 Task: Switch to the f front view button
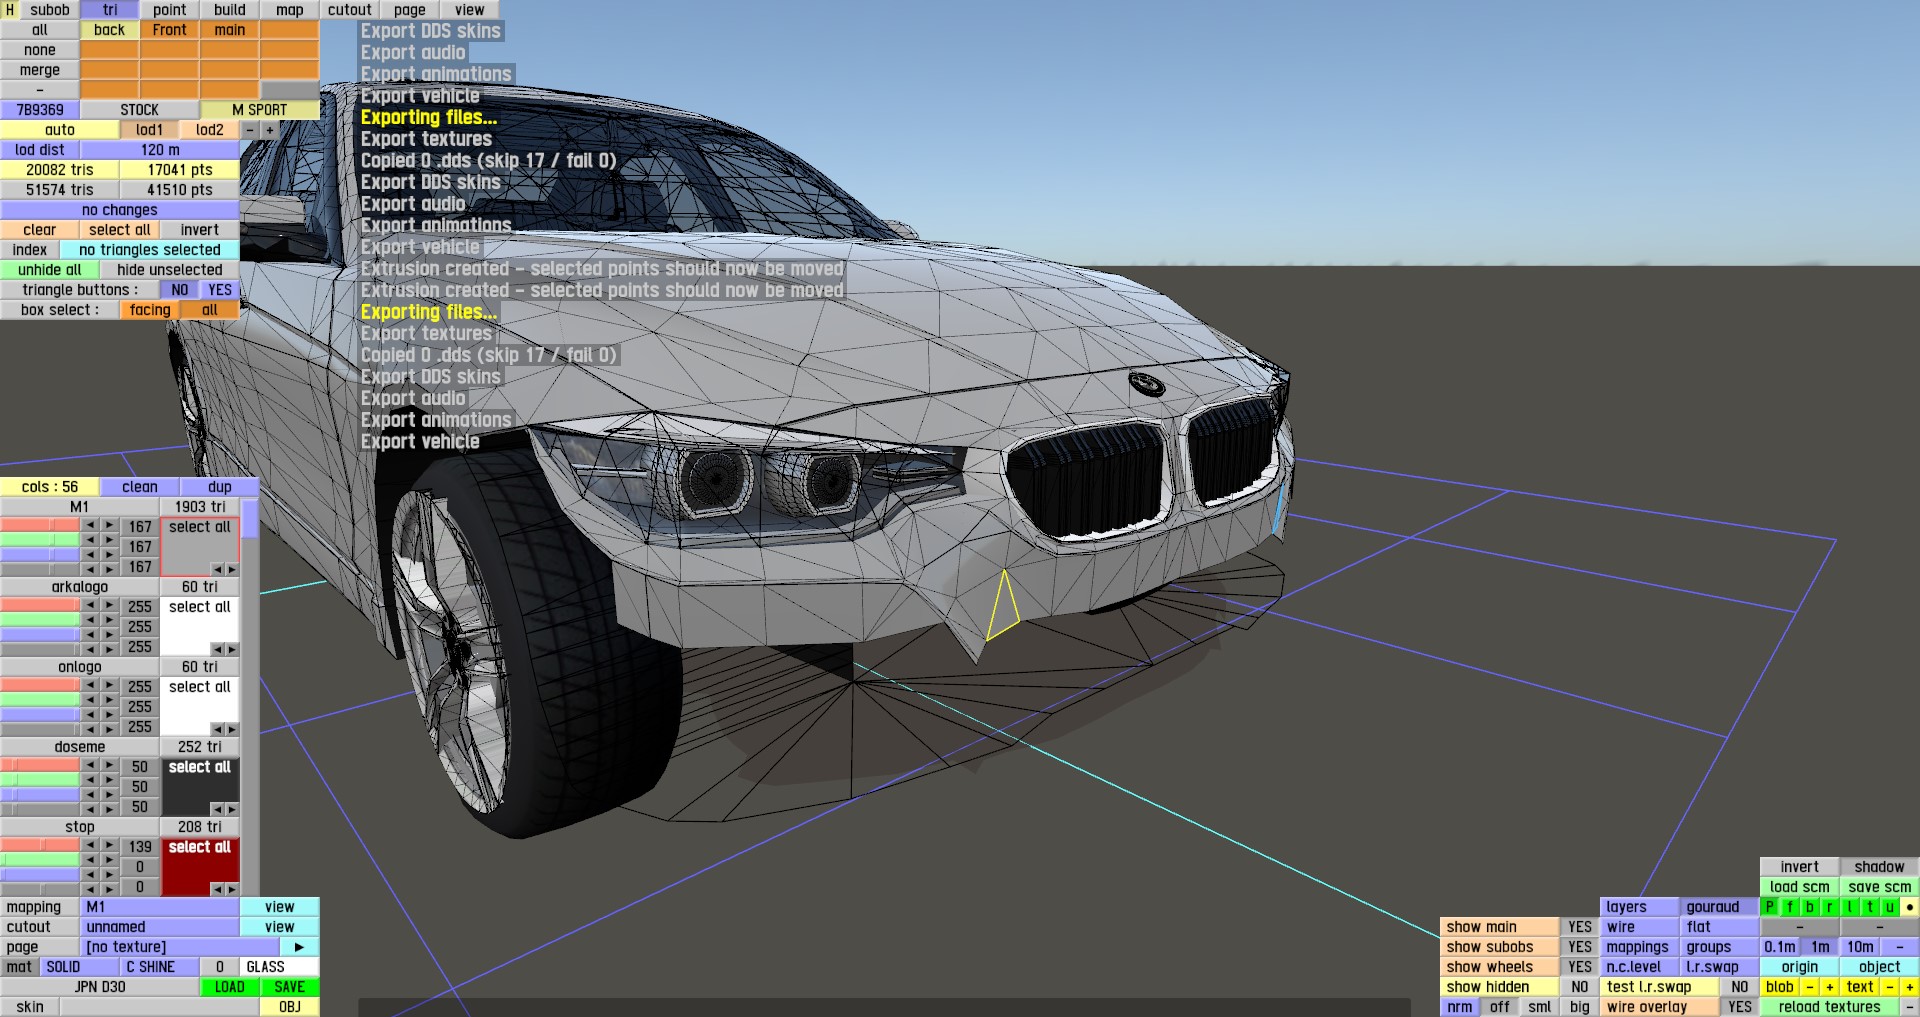1790,907
